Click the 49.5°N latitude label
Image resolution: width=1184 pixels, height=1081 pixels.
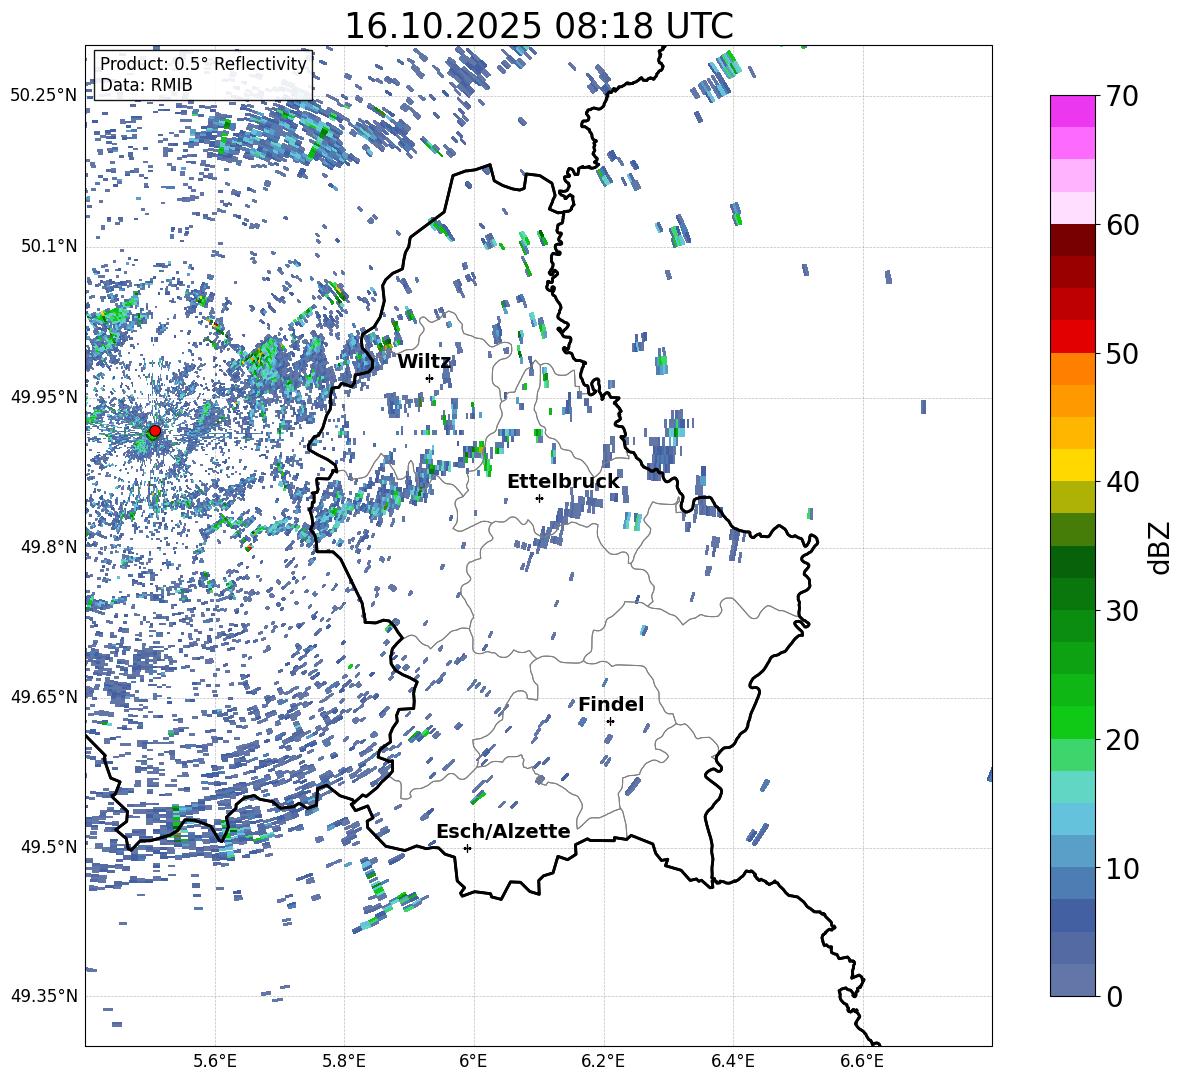(48, 846)
